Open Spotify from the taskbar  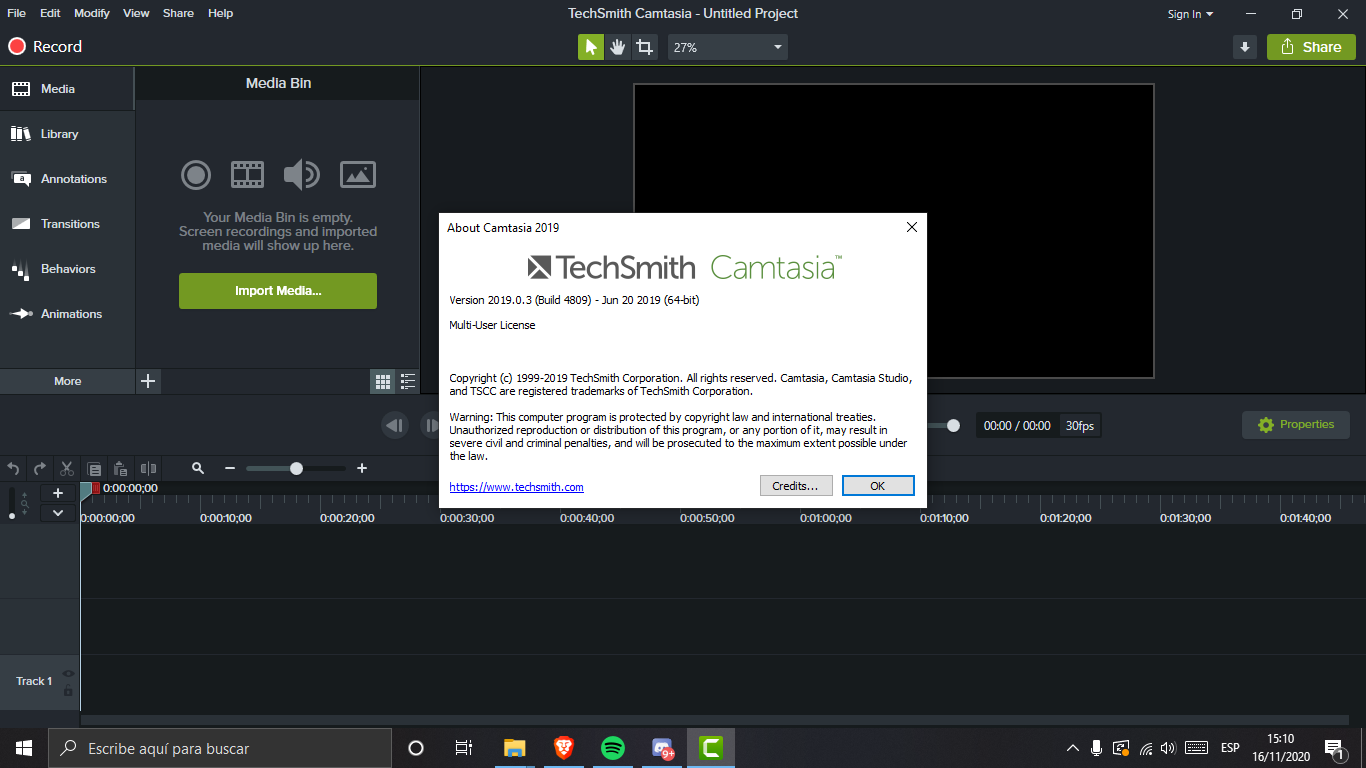[613, 748]
